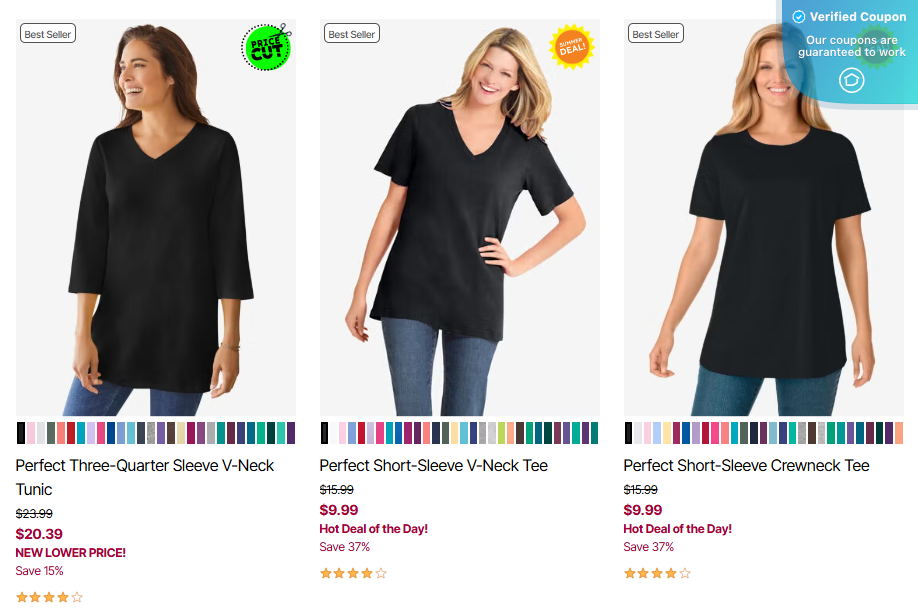Click the orange Summer Deal badge

coord(572,47)
